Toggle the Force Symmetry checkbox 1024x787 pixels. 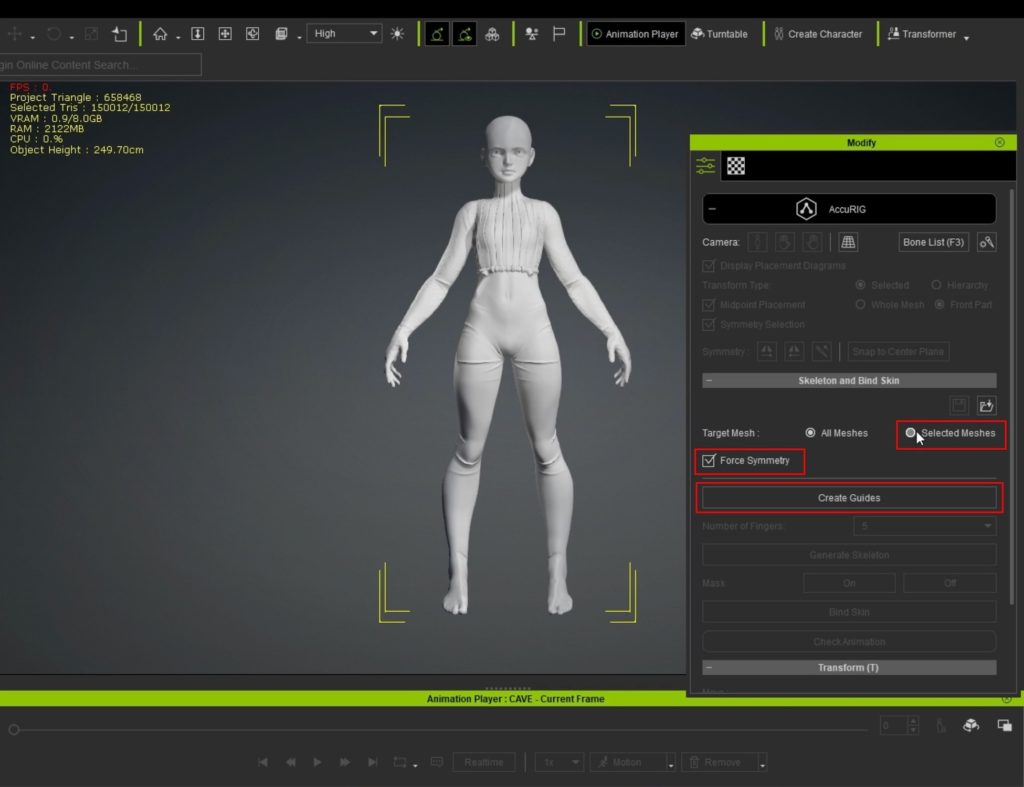pos(709,461)
